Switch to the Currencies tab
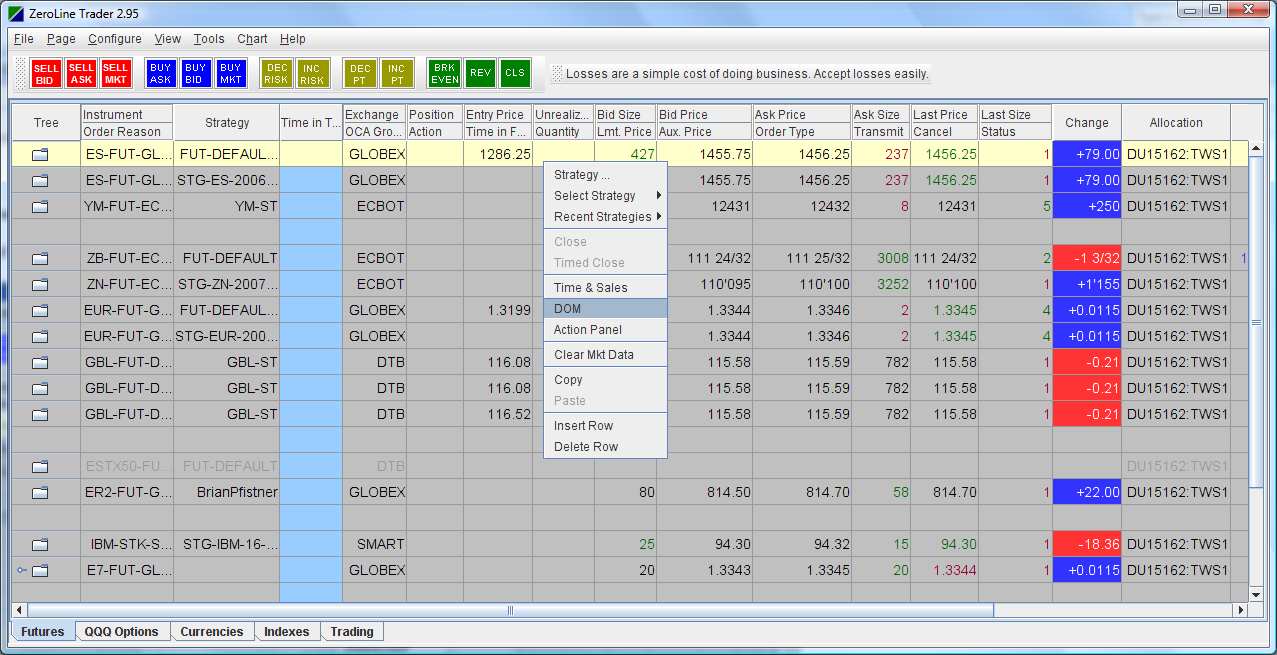 click(x=212, y=632)
